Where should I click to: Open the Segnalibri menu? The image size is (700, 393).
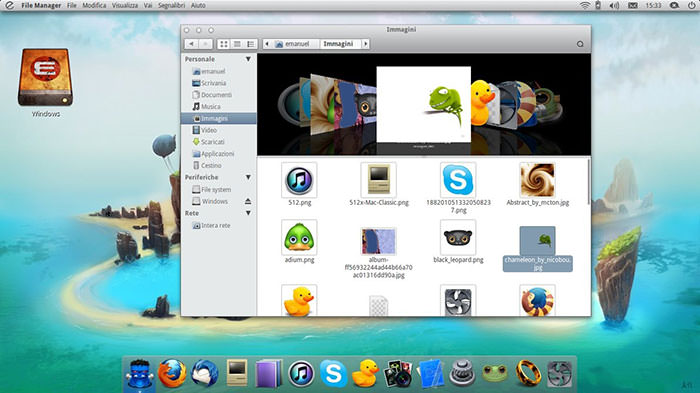(x=171, y=5)
